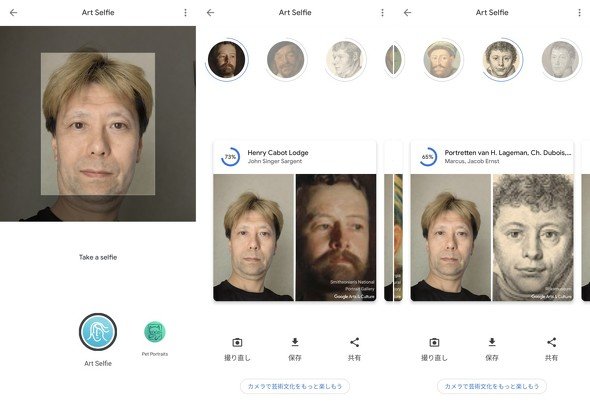Tap back arrow on Henry Cabot Lodge screen
Screen dimensions: 590x401
pyautogui.click(x=210, y=12)
